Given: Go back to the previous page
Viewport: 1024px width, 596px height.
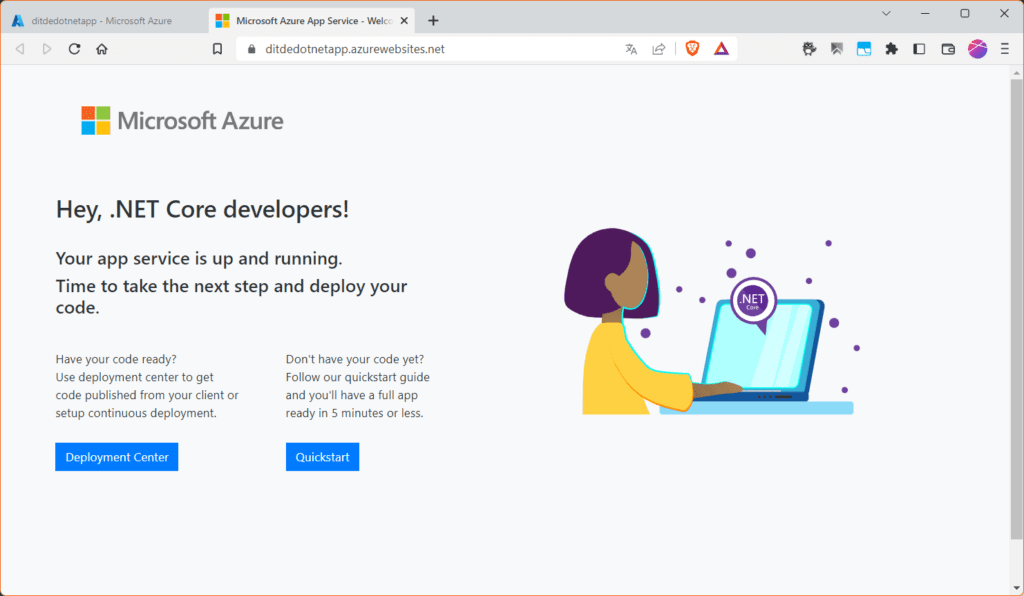Looking at the screenshot, I should (20, 49).
